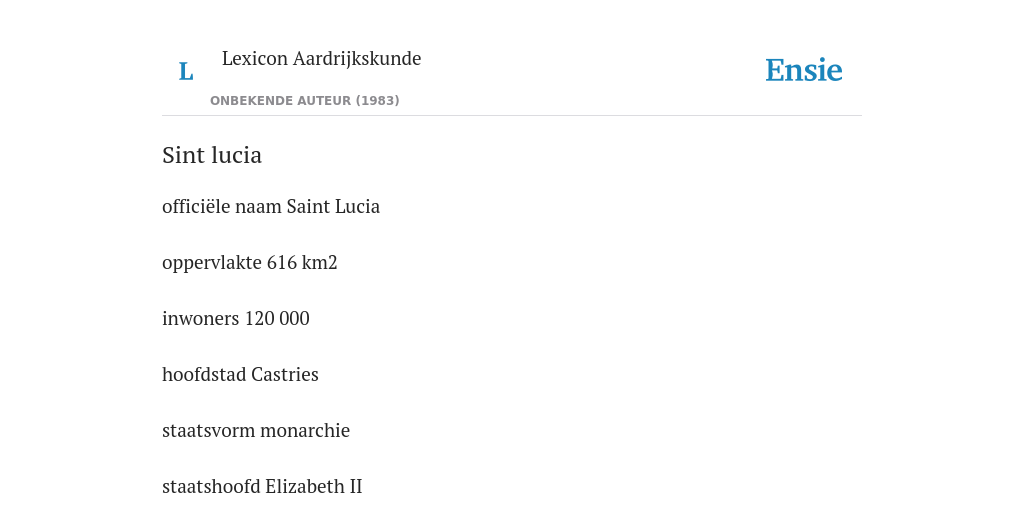This screenshot has width=1024, height=512.
Task: Open the Ensie logo homepage link
Action: click(803, 70)
